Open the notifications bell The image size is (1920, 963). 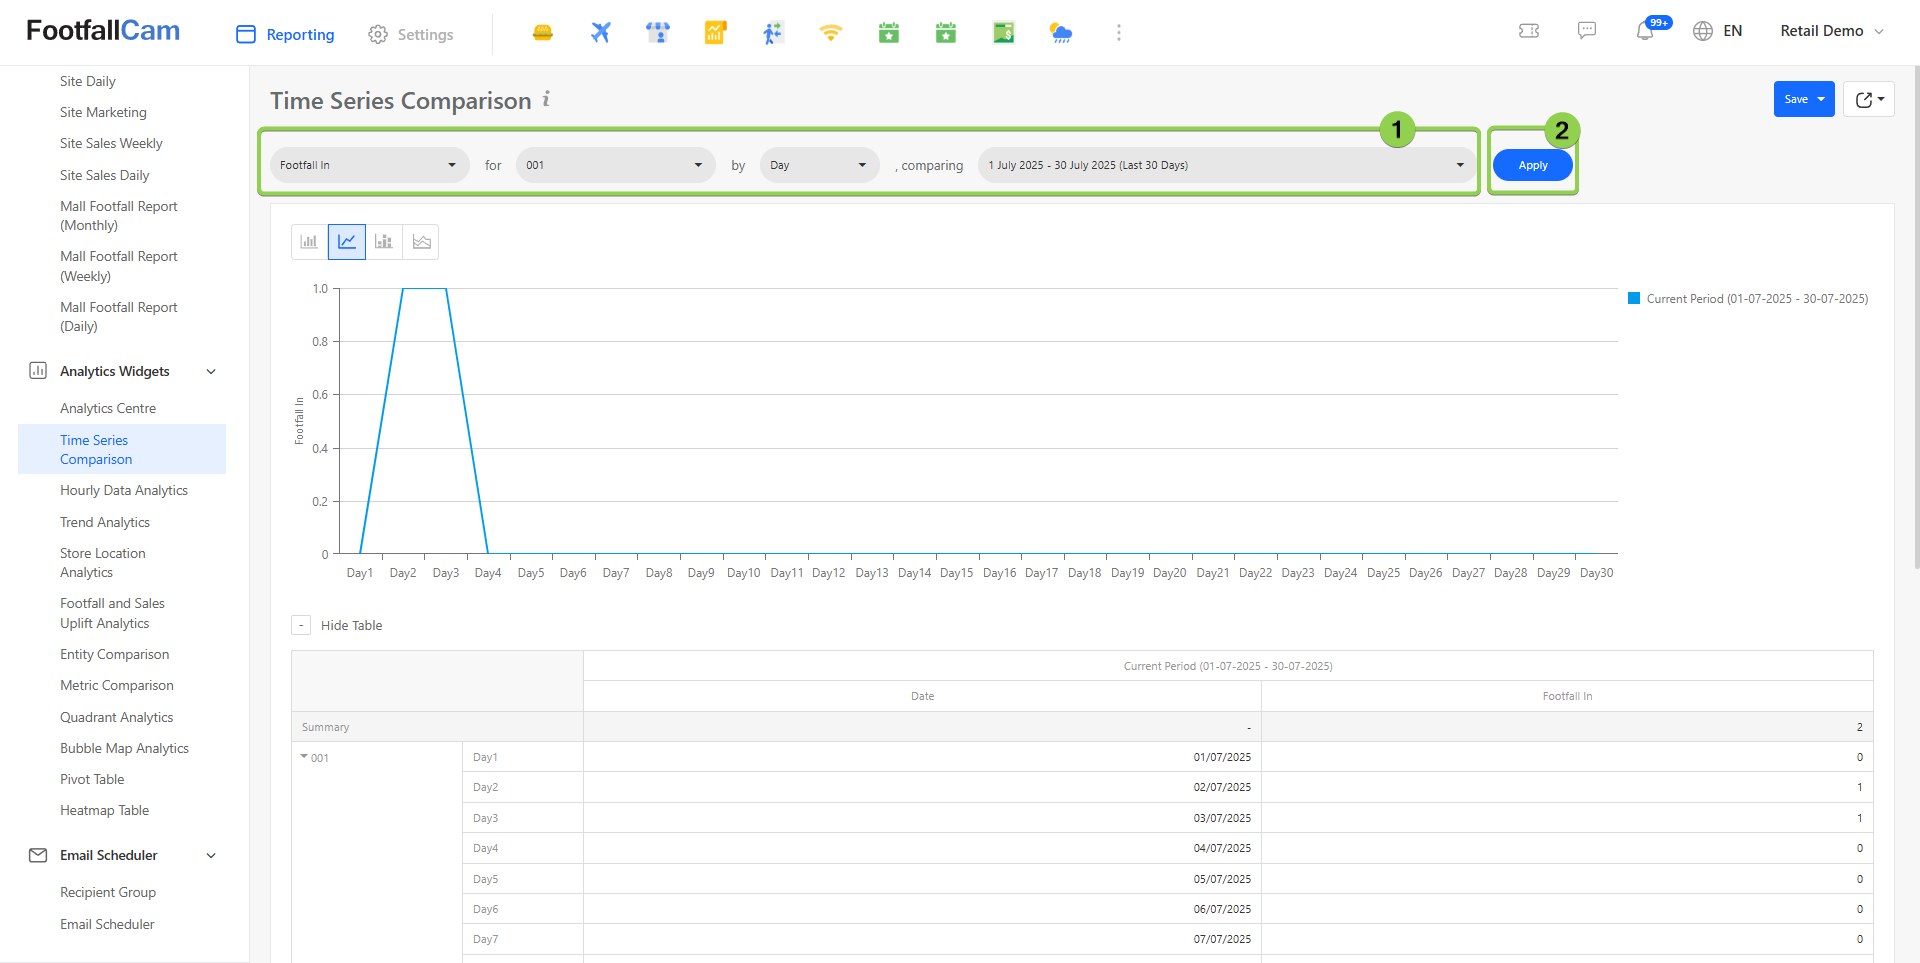tap(1644, 31)
